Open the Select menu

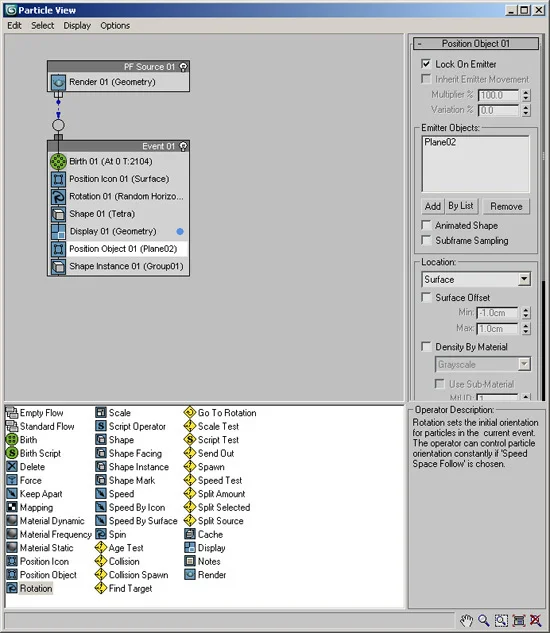tap(42, 26)
